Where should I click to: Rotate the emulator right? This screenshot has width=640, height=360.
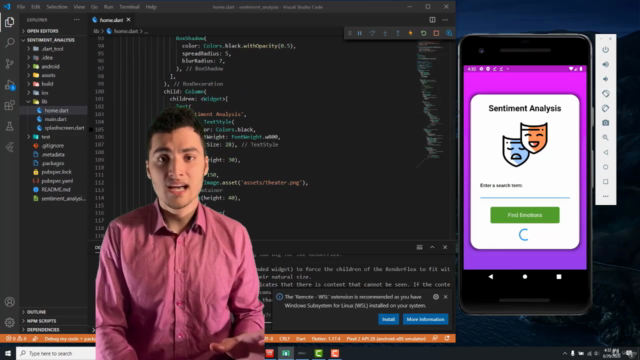tap(606, 108)
